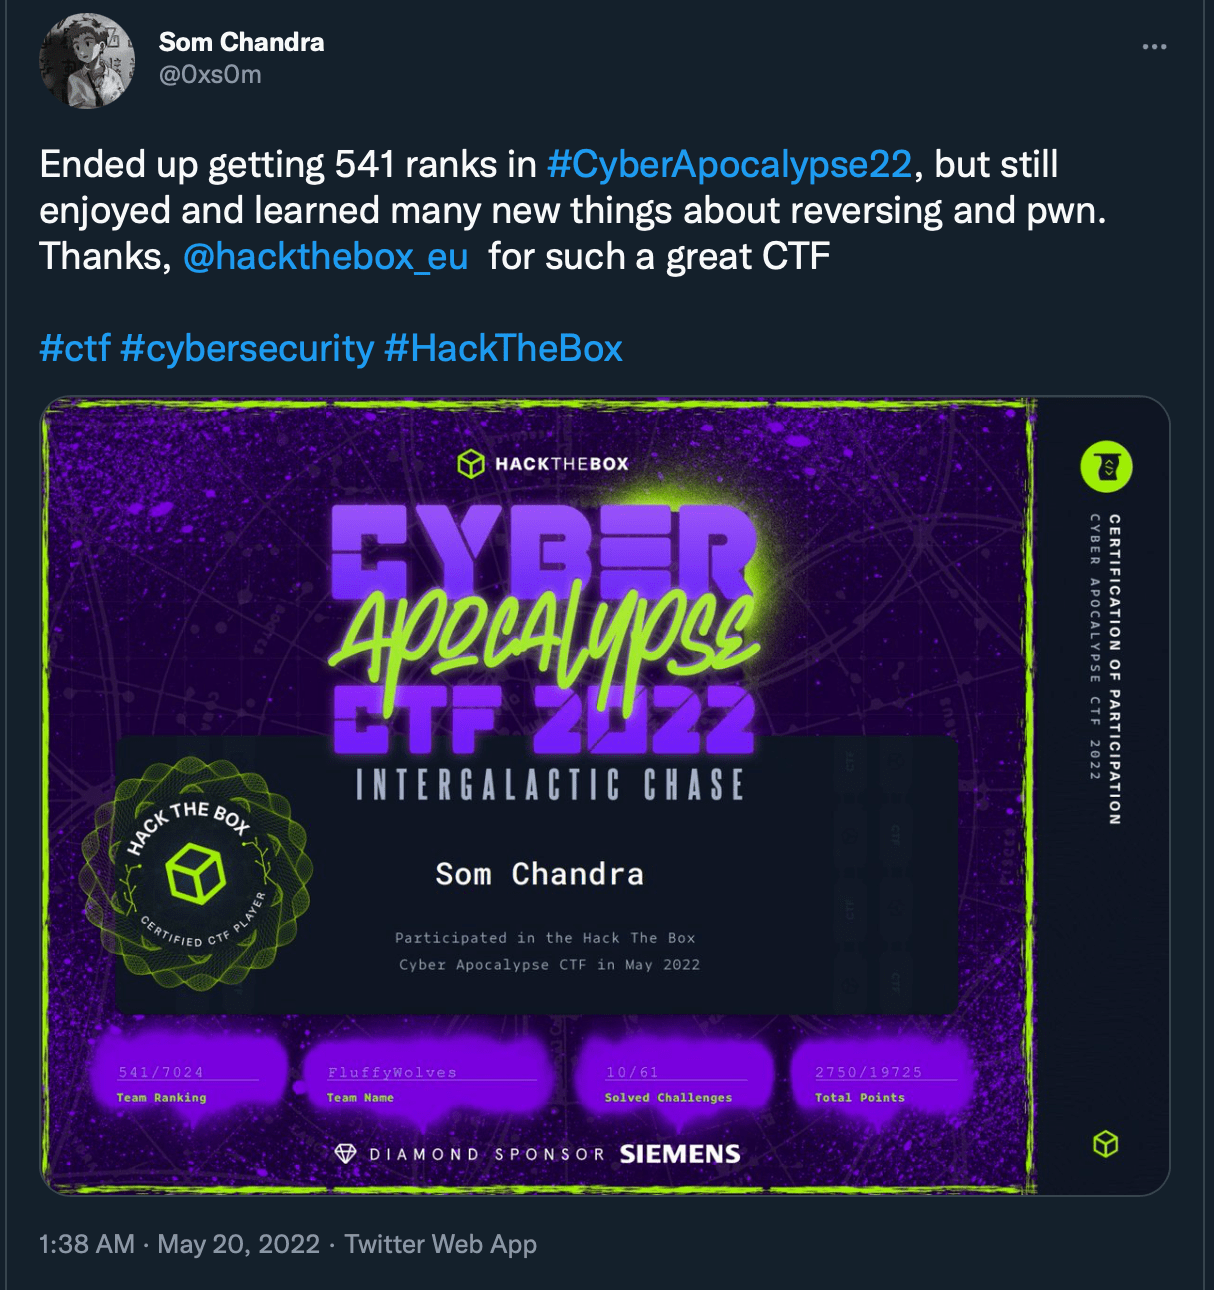Visit the @hackthebox_eu mention

(326, 257)
